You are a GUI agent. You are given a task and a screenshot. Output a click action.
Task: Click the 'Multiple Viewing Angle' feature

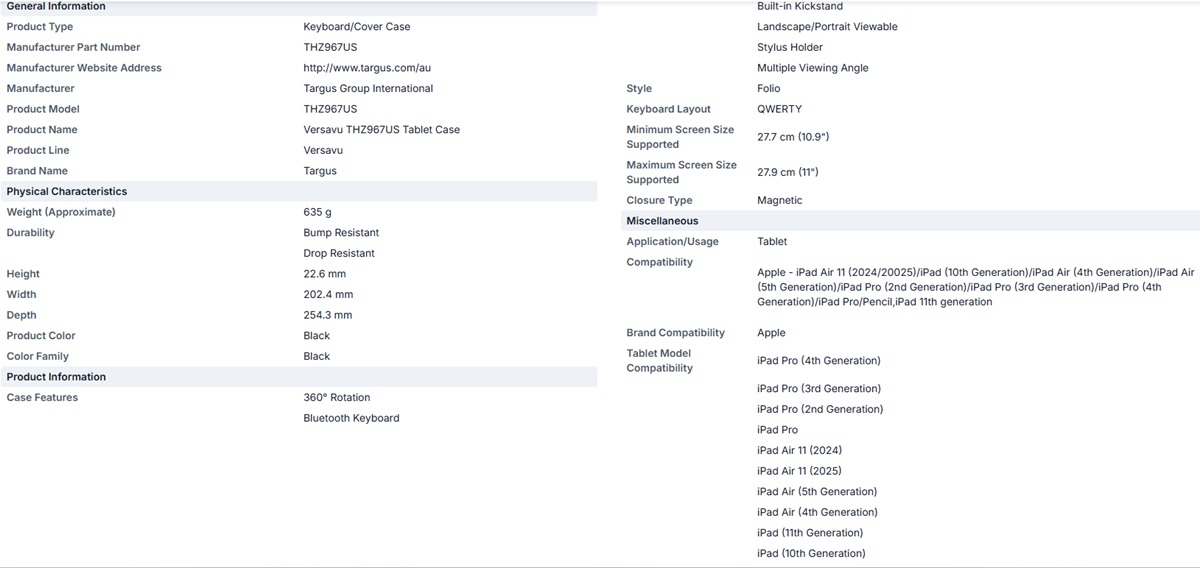pyautogui.click(x=813, y=68)
